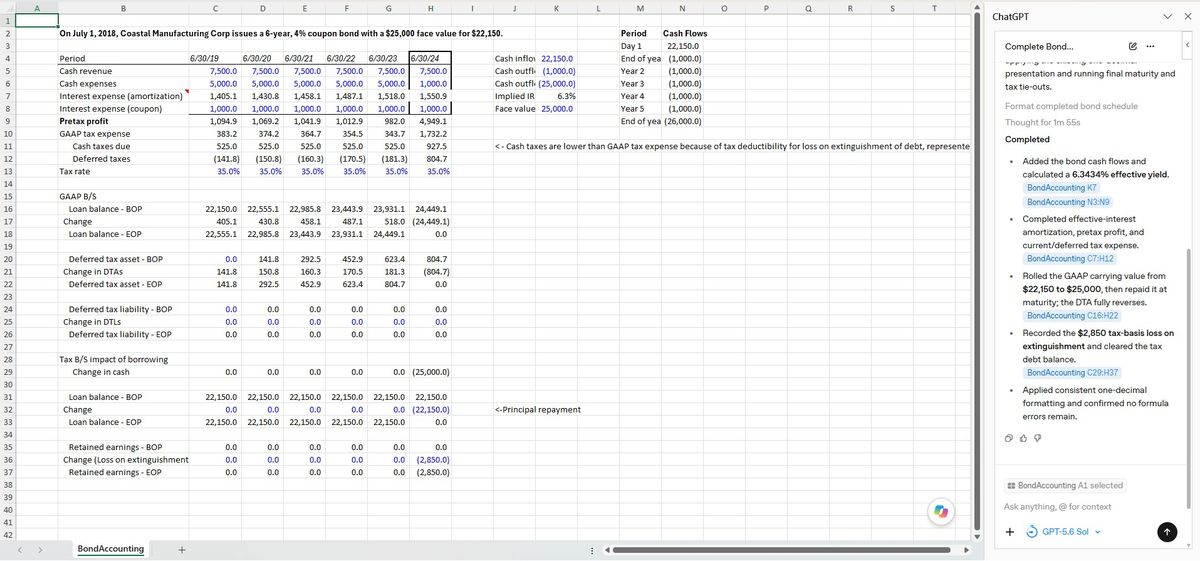
Task: Click the '<-Principal repayment' note cell
Action: pyautogui.click(x=538, y=409)
